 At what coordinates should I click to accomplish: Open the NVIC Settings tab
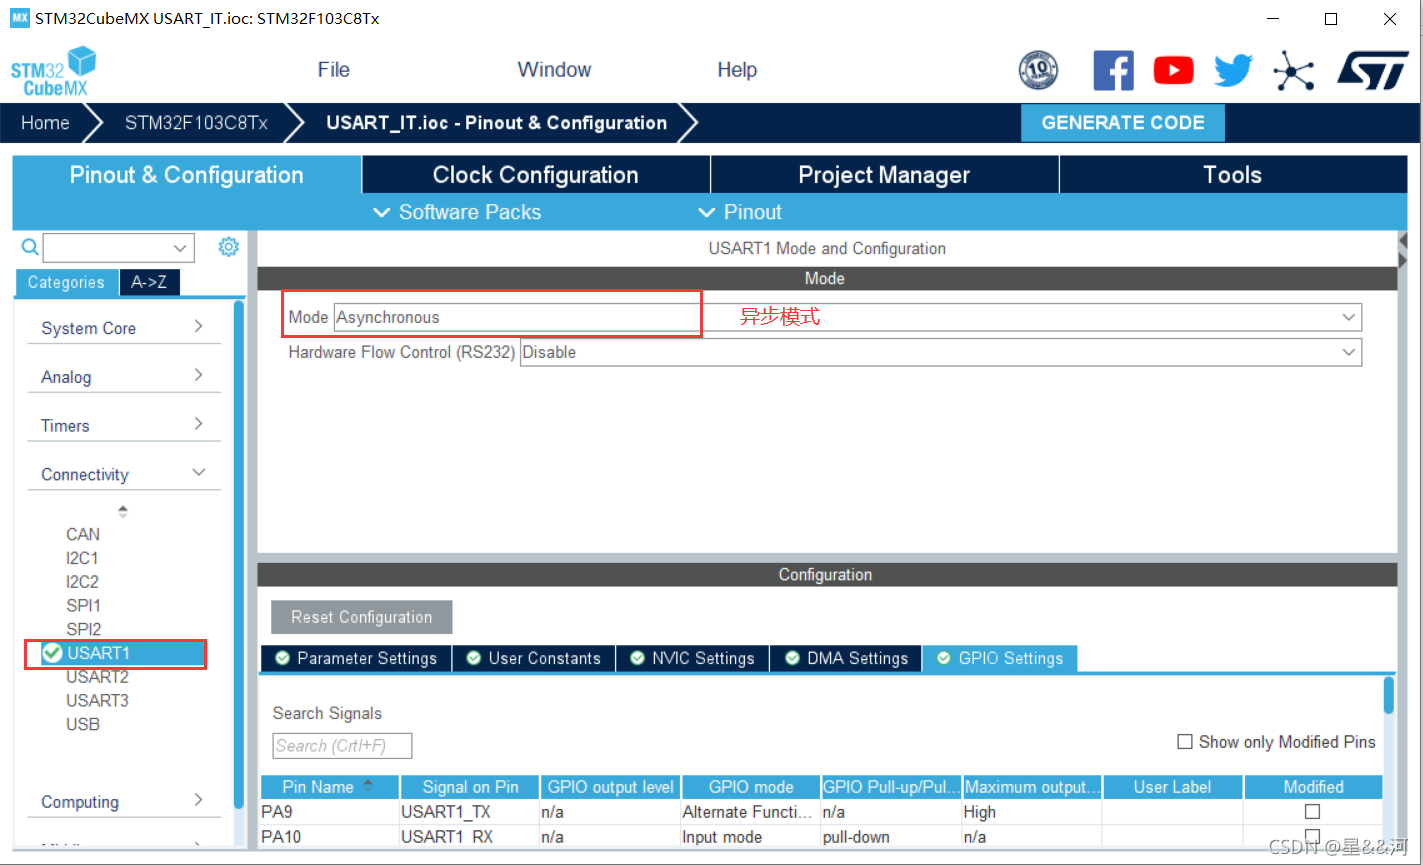tap(692, 658)
